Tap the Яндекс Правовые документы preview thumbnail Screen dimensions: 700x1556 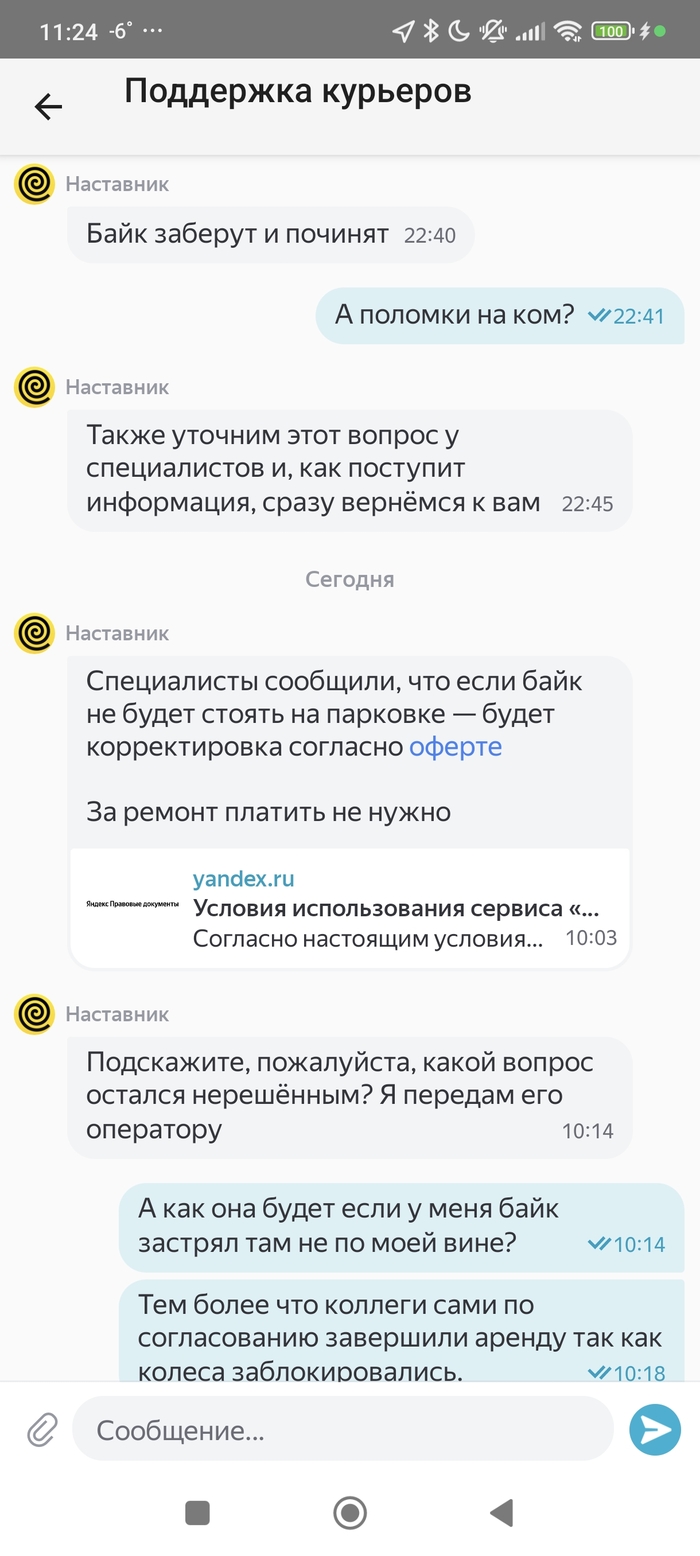131,904
